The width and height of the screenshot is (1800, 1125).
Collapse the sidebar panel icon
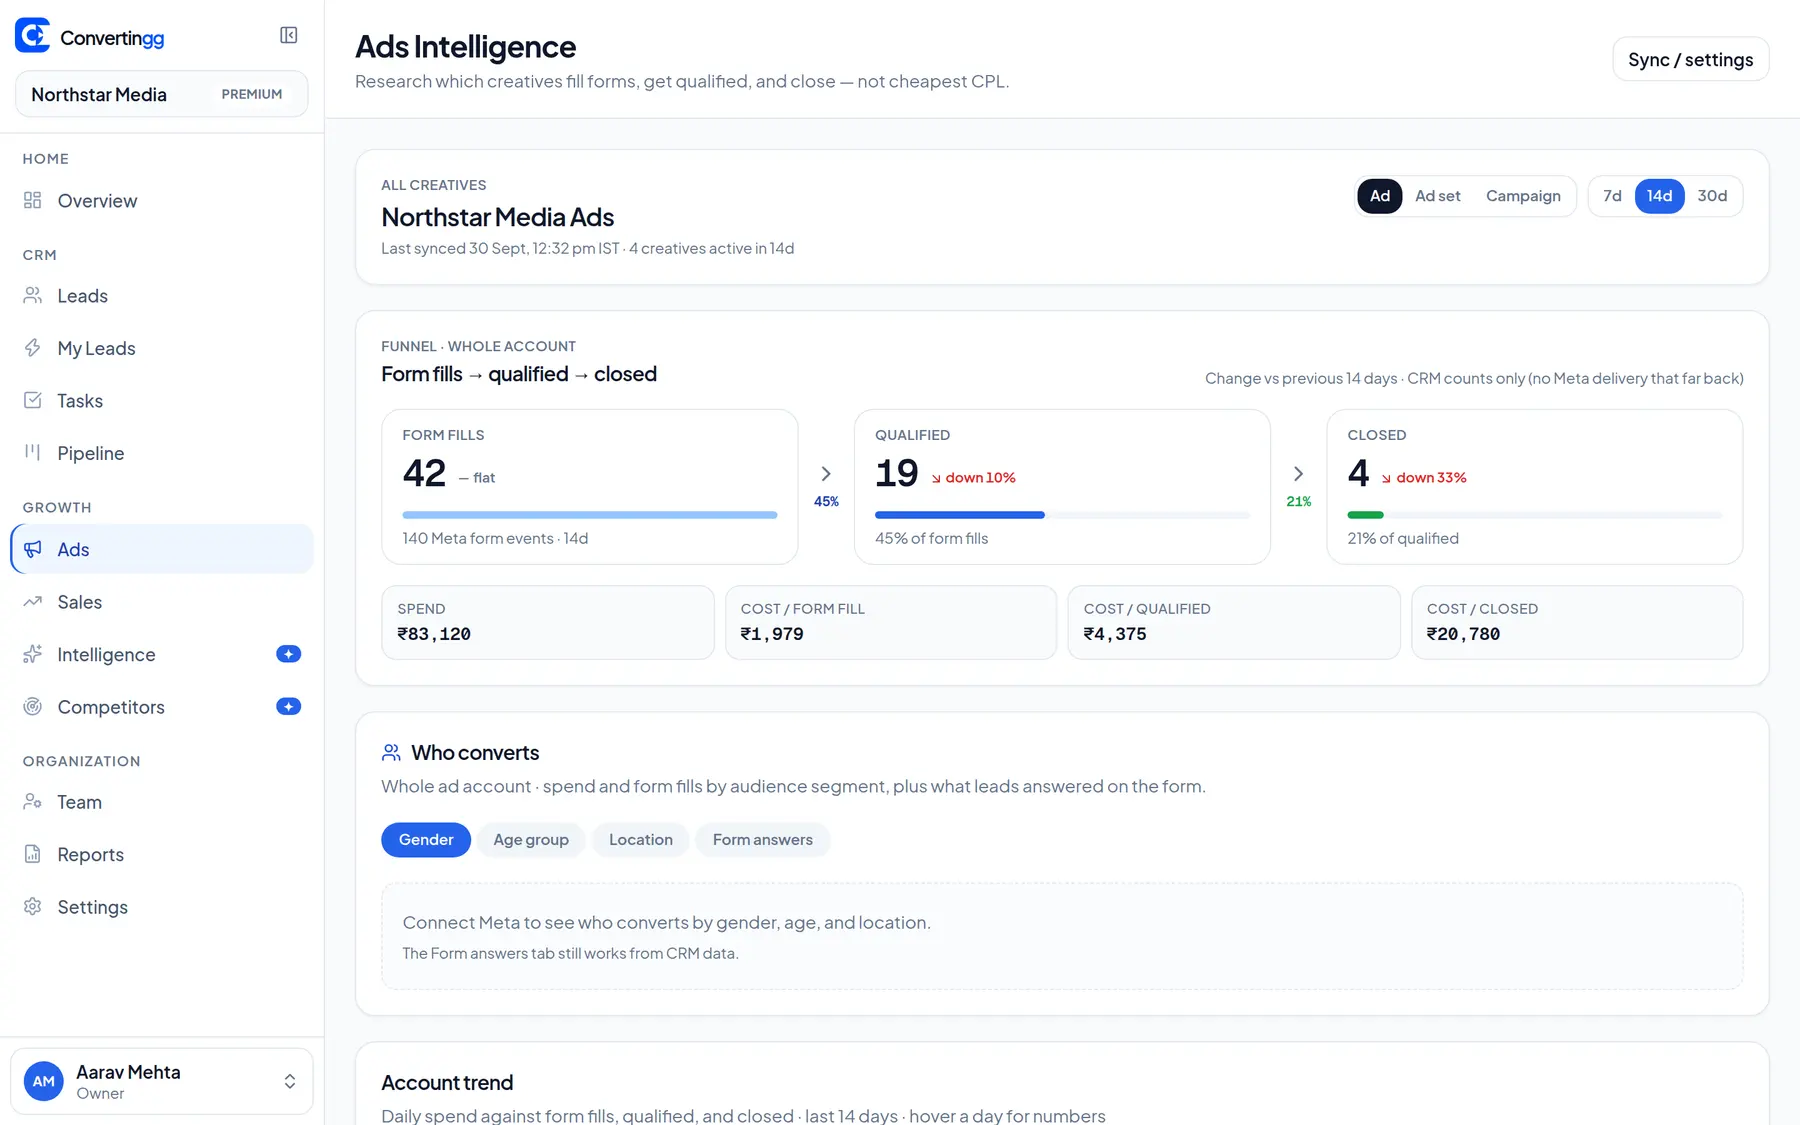tap(289, 36)
